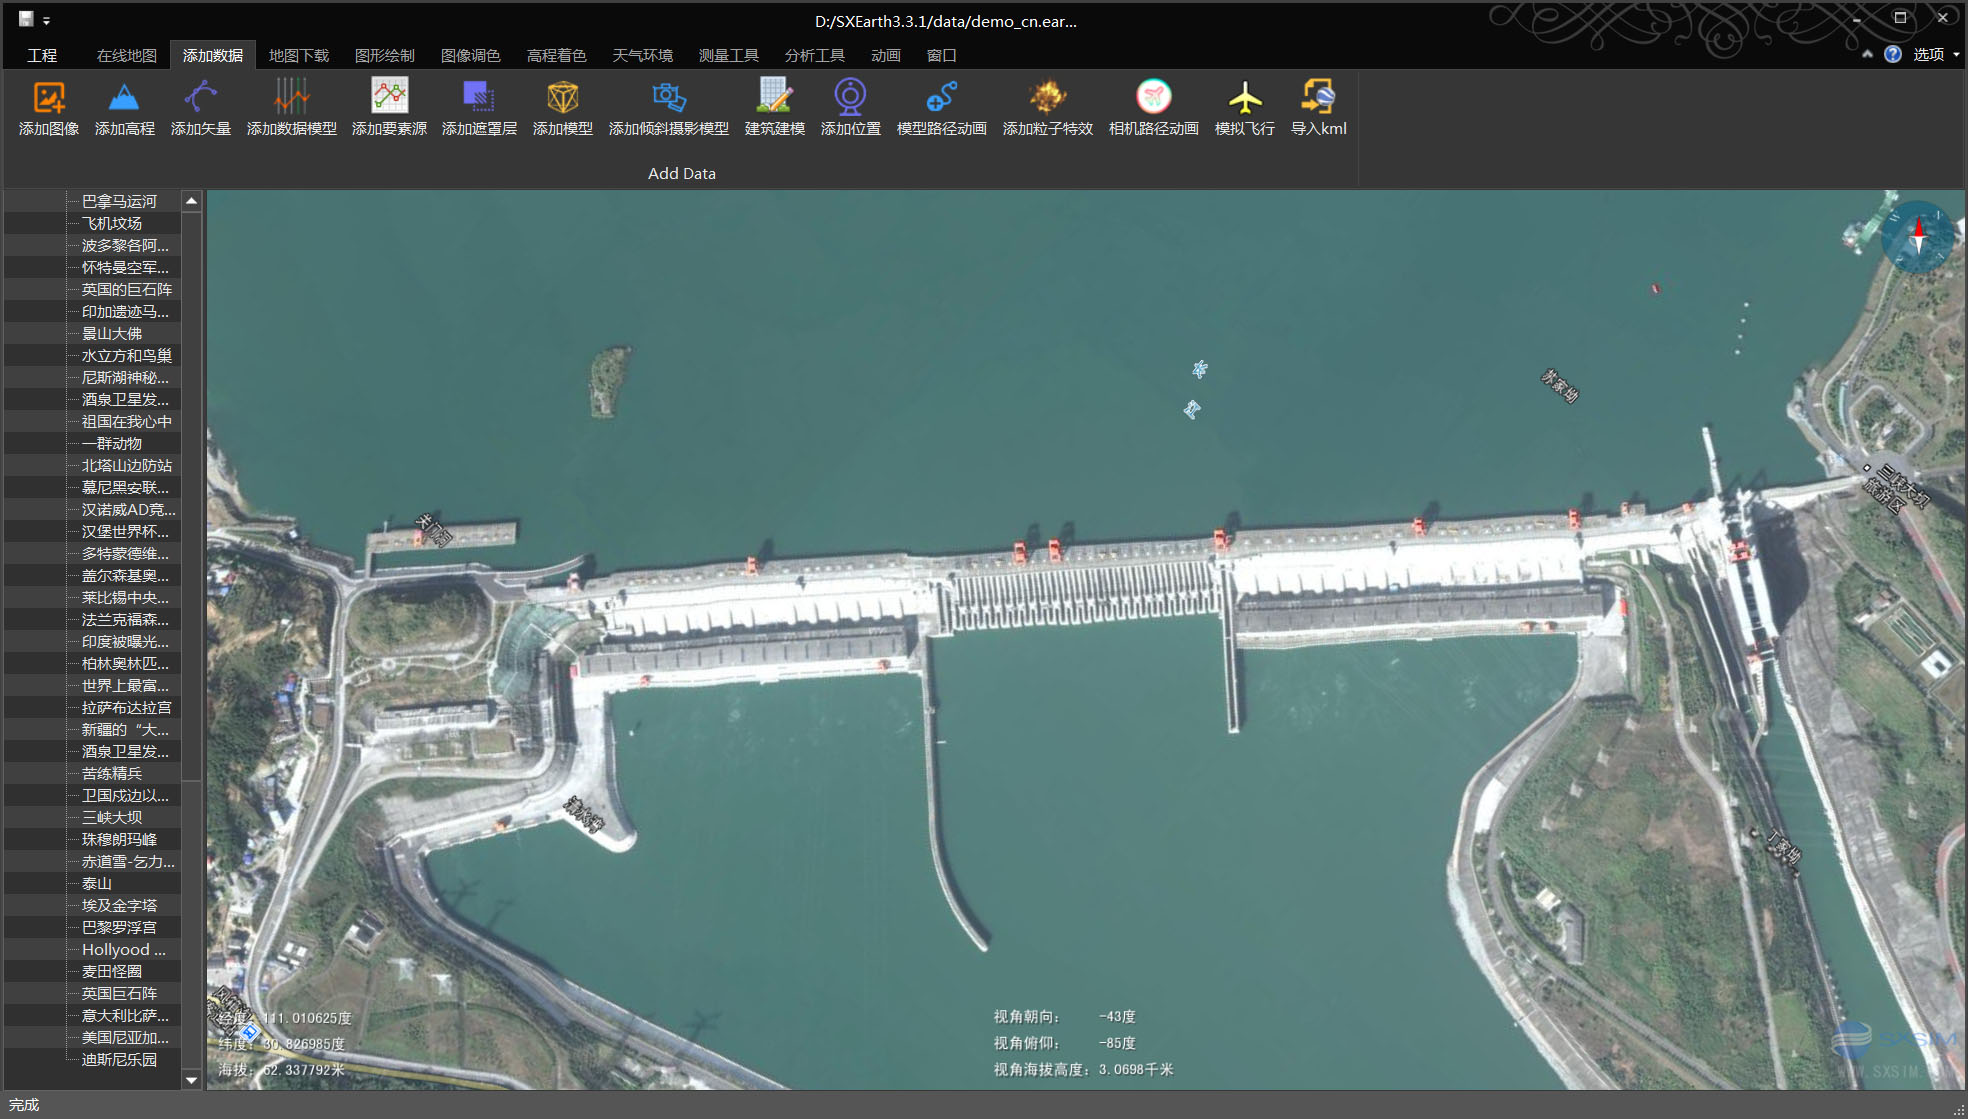This screenshot has height=1119, width=1968.
Task: Click the scroll down arrow of the list
Action: pyautogui.click(x=191, y=1080)
